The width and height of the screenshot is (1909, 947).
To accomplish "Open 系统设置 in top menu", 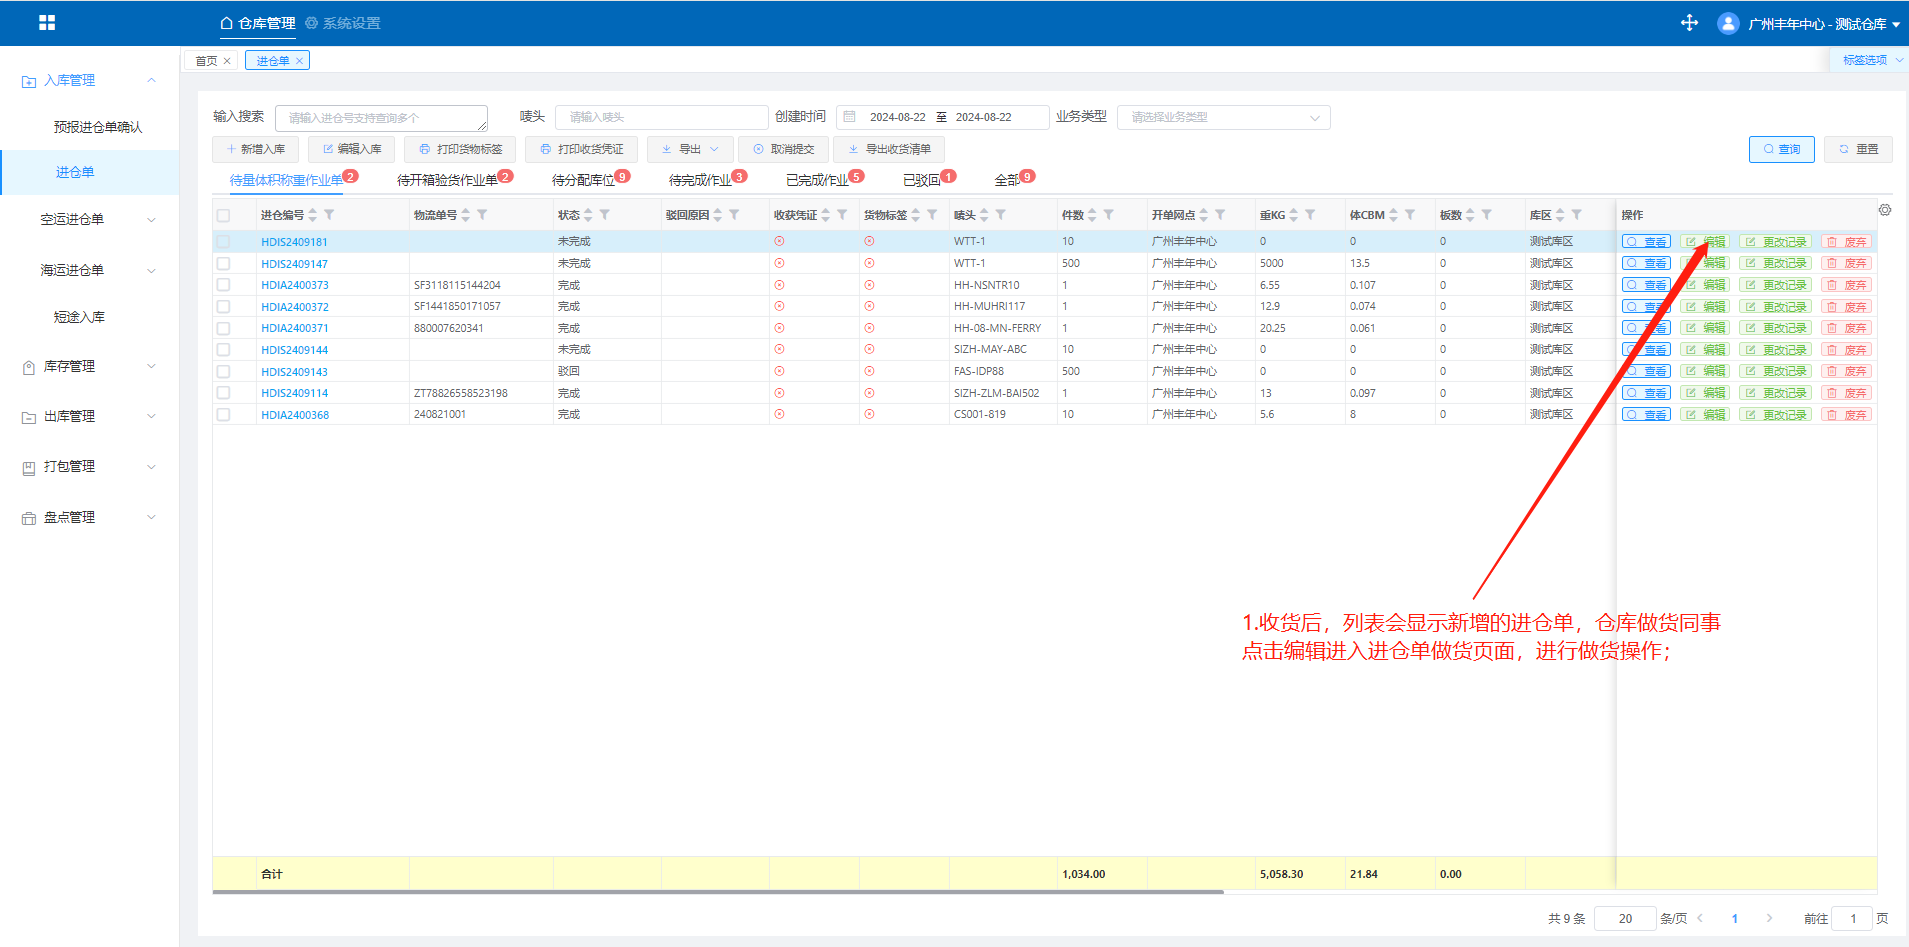I will click(343, 23).
